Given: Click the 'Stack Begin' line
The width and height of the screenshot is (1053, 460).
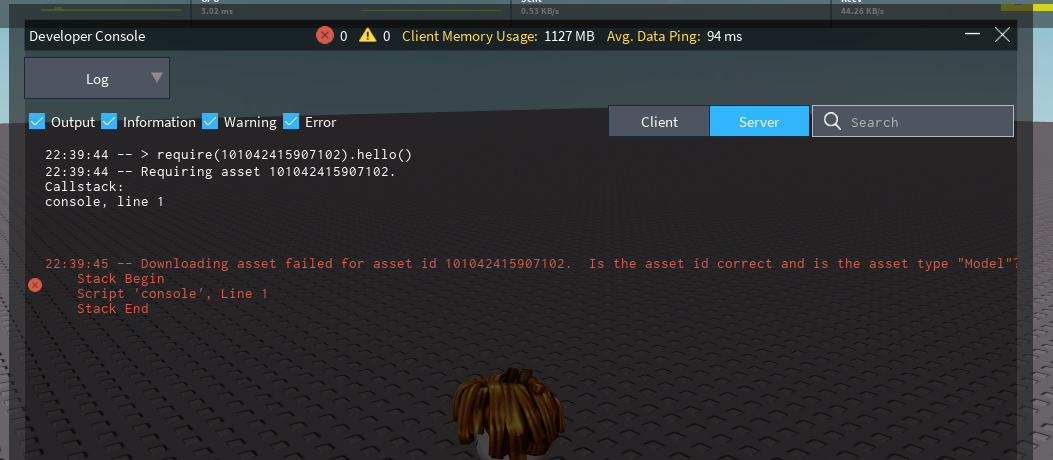Looking at the screenshot, I should [121, 279].
